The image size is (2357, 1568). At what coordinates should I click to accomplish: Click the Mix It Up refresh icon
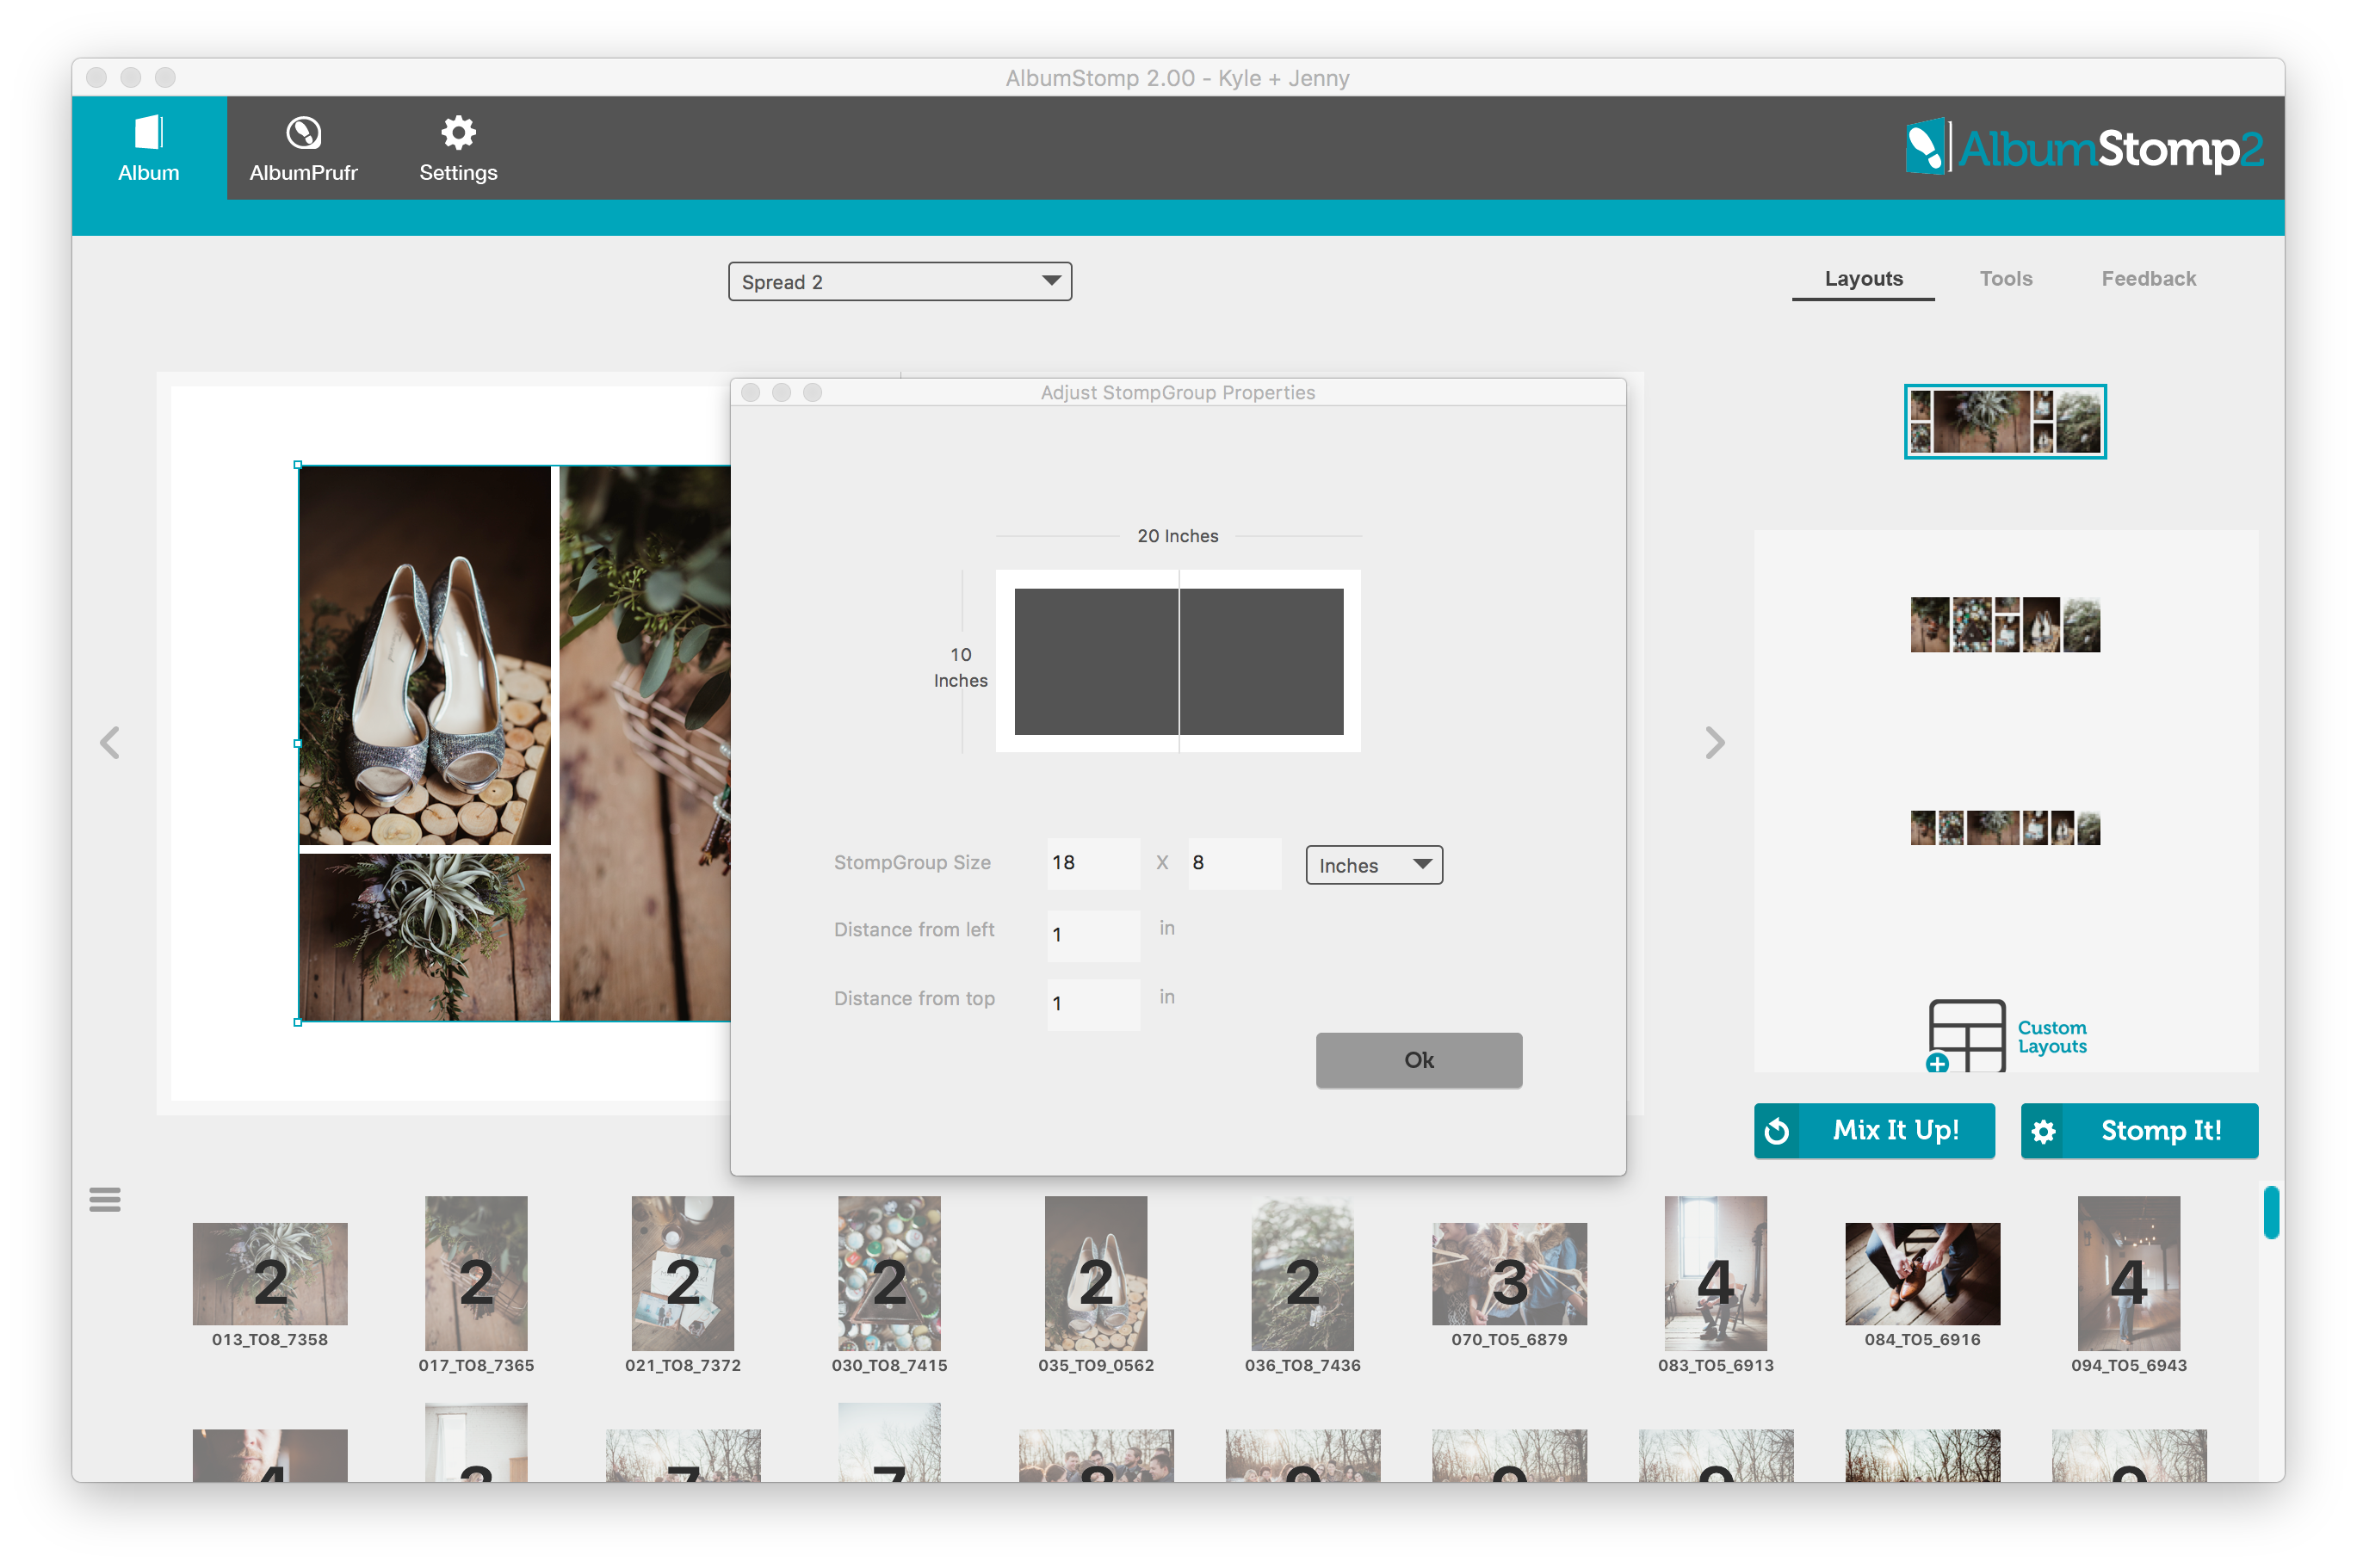click(1777, 1131)
